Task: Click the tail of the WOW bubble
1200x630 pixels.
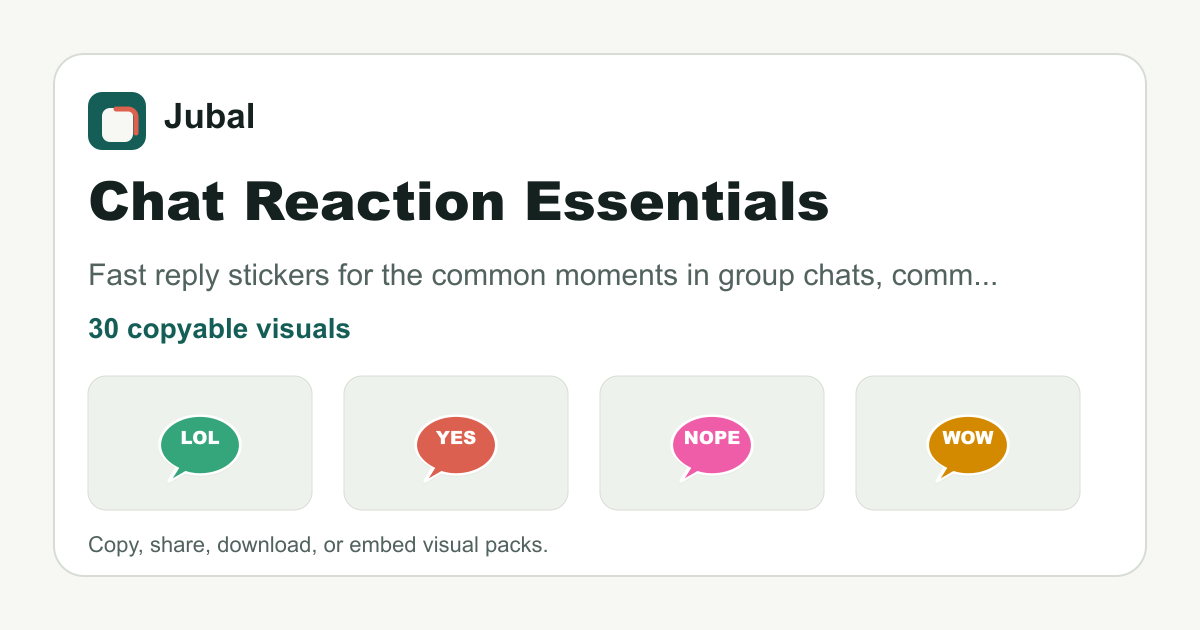Action: tap(946, 473)
